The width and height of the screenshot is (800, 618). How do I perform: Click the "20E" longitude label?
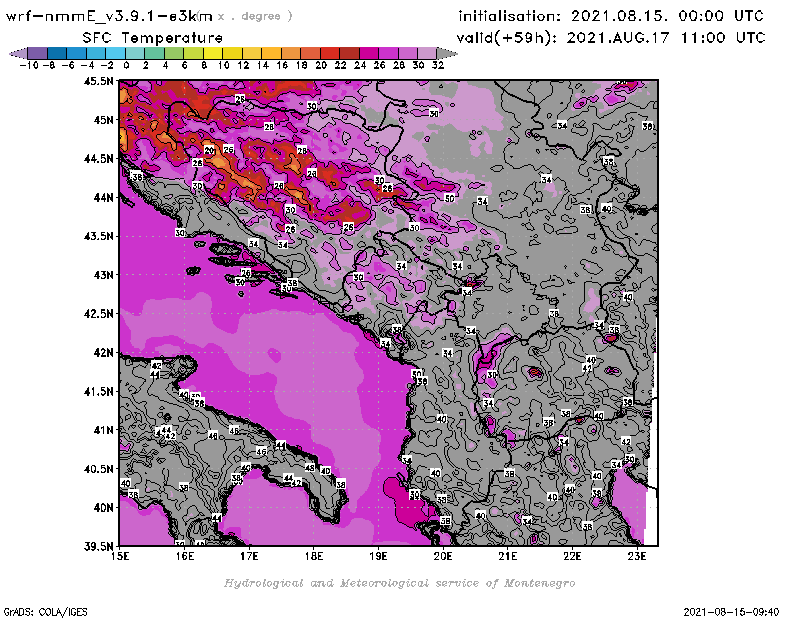(x=443, y=556)
